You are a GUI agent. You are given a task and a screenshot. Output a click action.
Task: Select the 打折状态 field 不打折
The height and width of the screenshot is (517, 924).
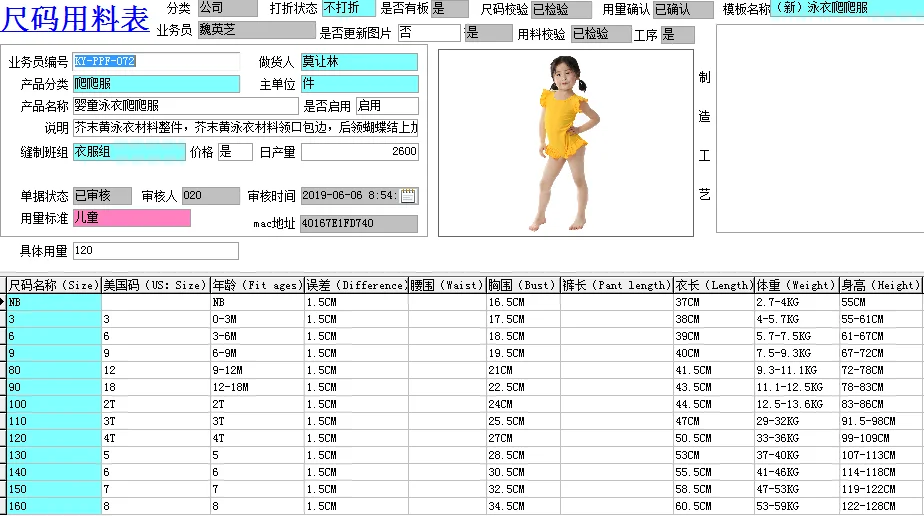coord(348,8)
